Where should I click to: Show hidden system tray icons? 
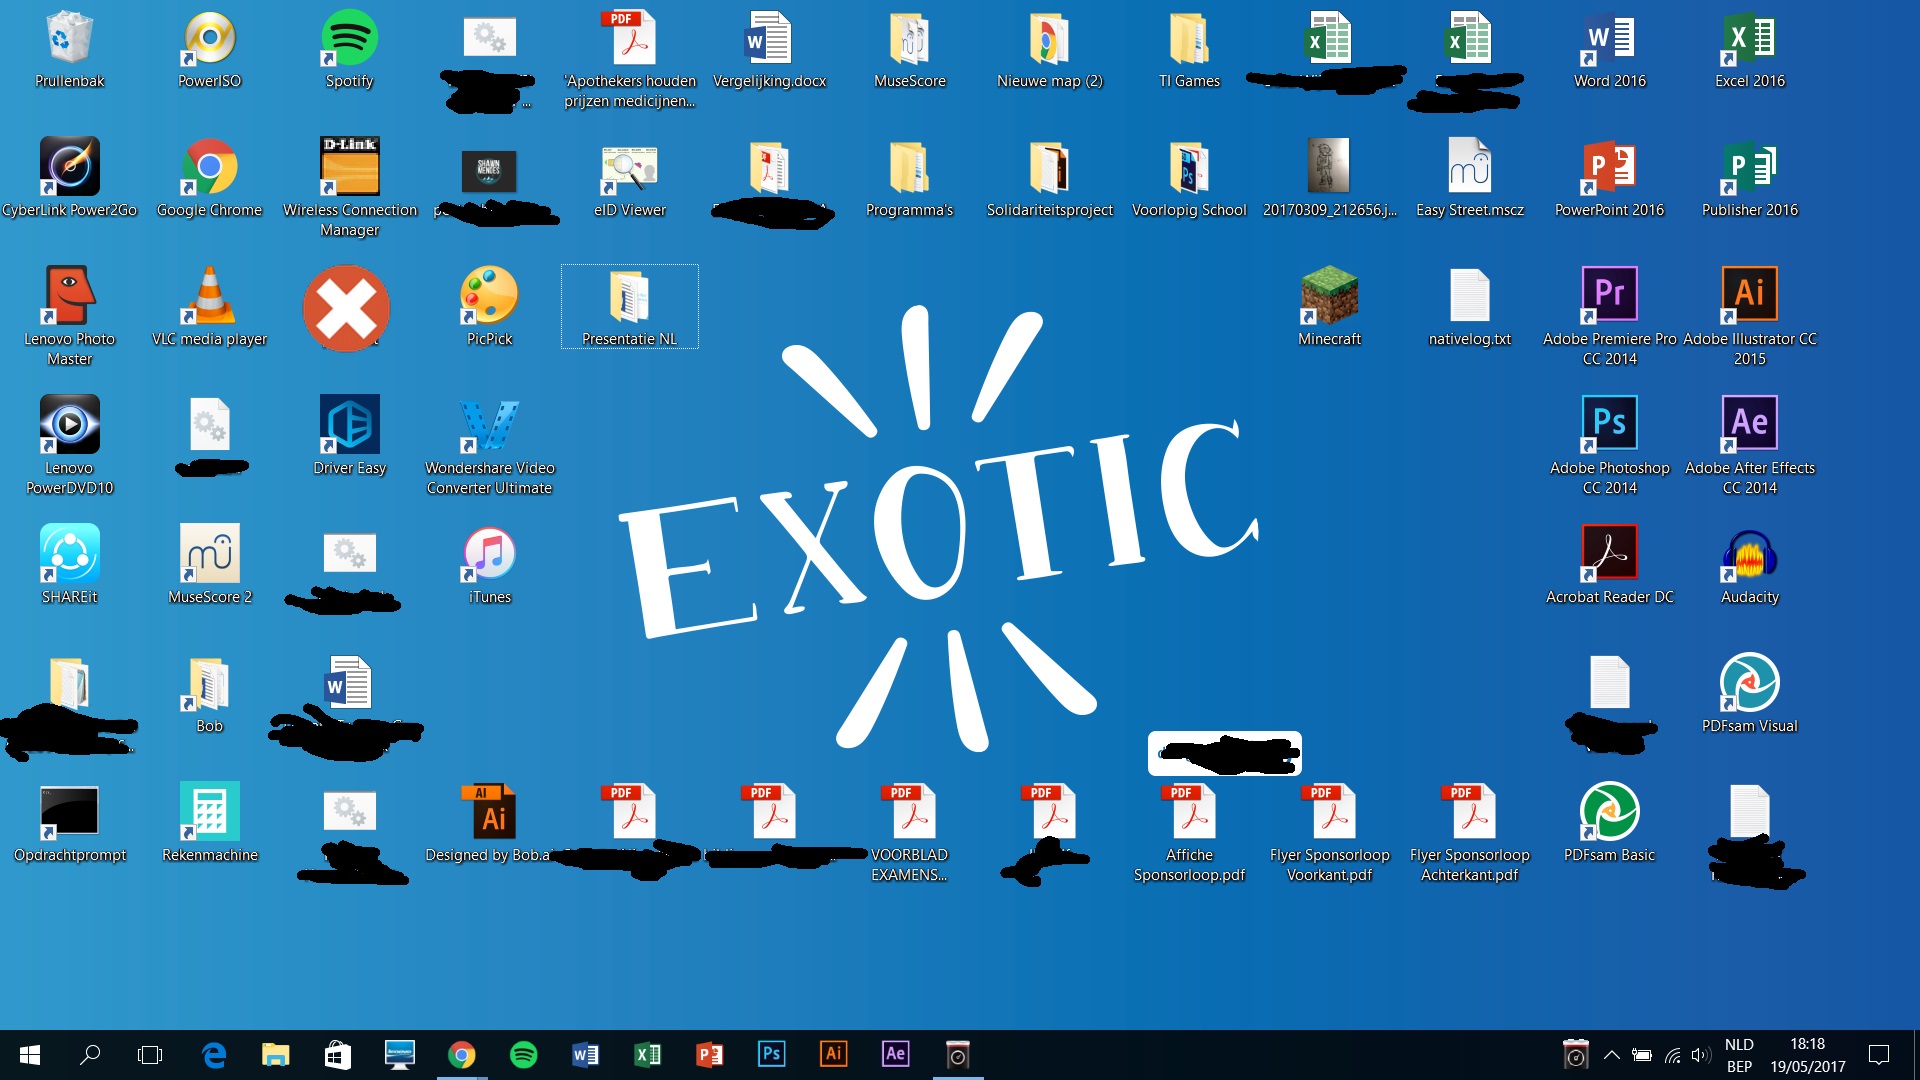[1611, 1055]
